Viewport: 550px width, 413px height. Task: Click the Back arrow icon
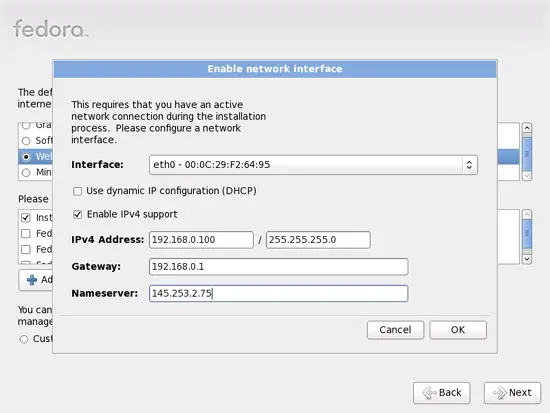[429, 393]
